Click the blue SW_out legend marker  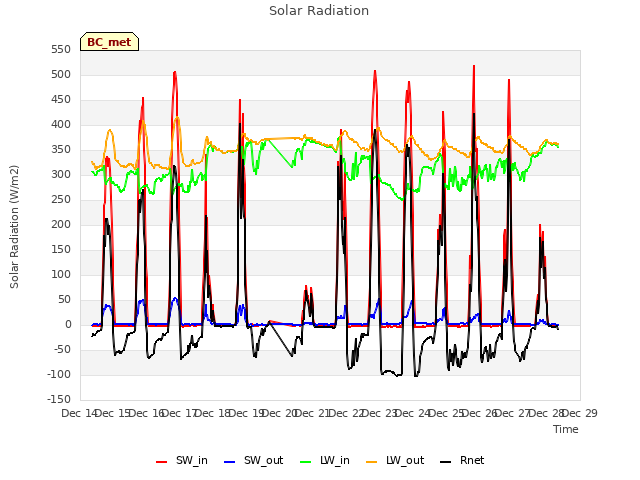click(230, 462)
